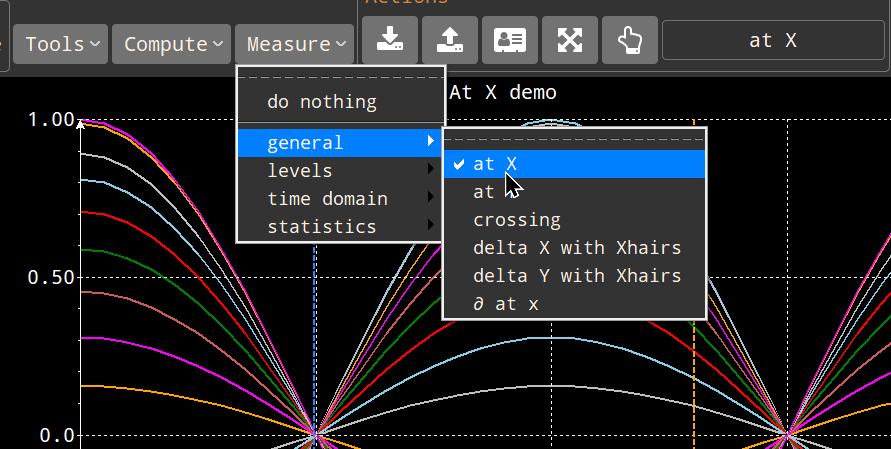
Task: Click the download/import icon button
Action: point(390,40)
